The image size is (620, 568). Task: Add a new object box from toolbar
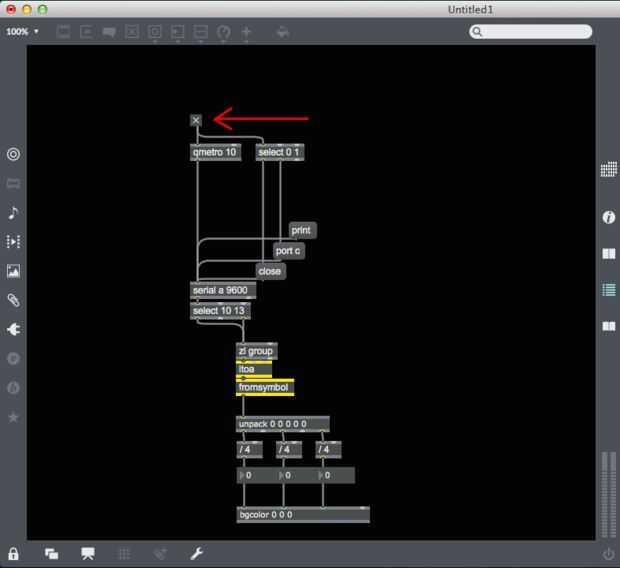(63, 32)
